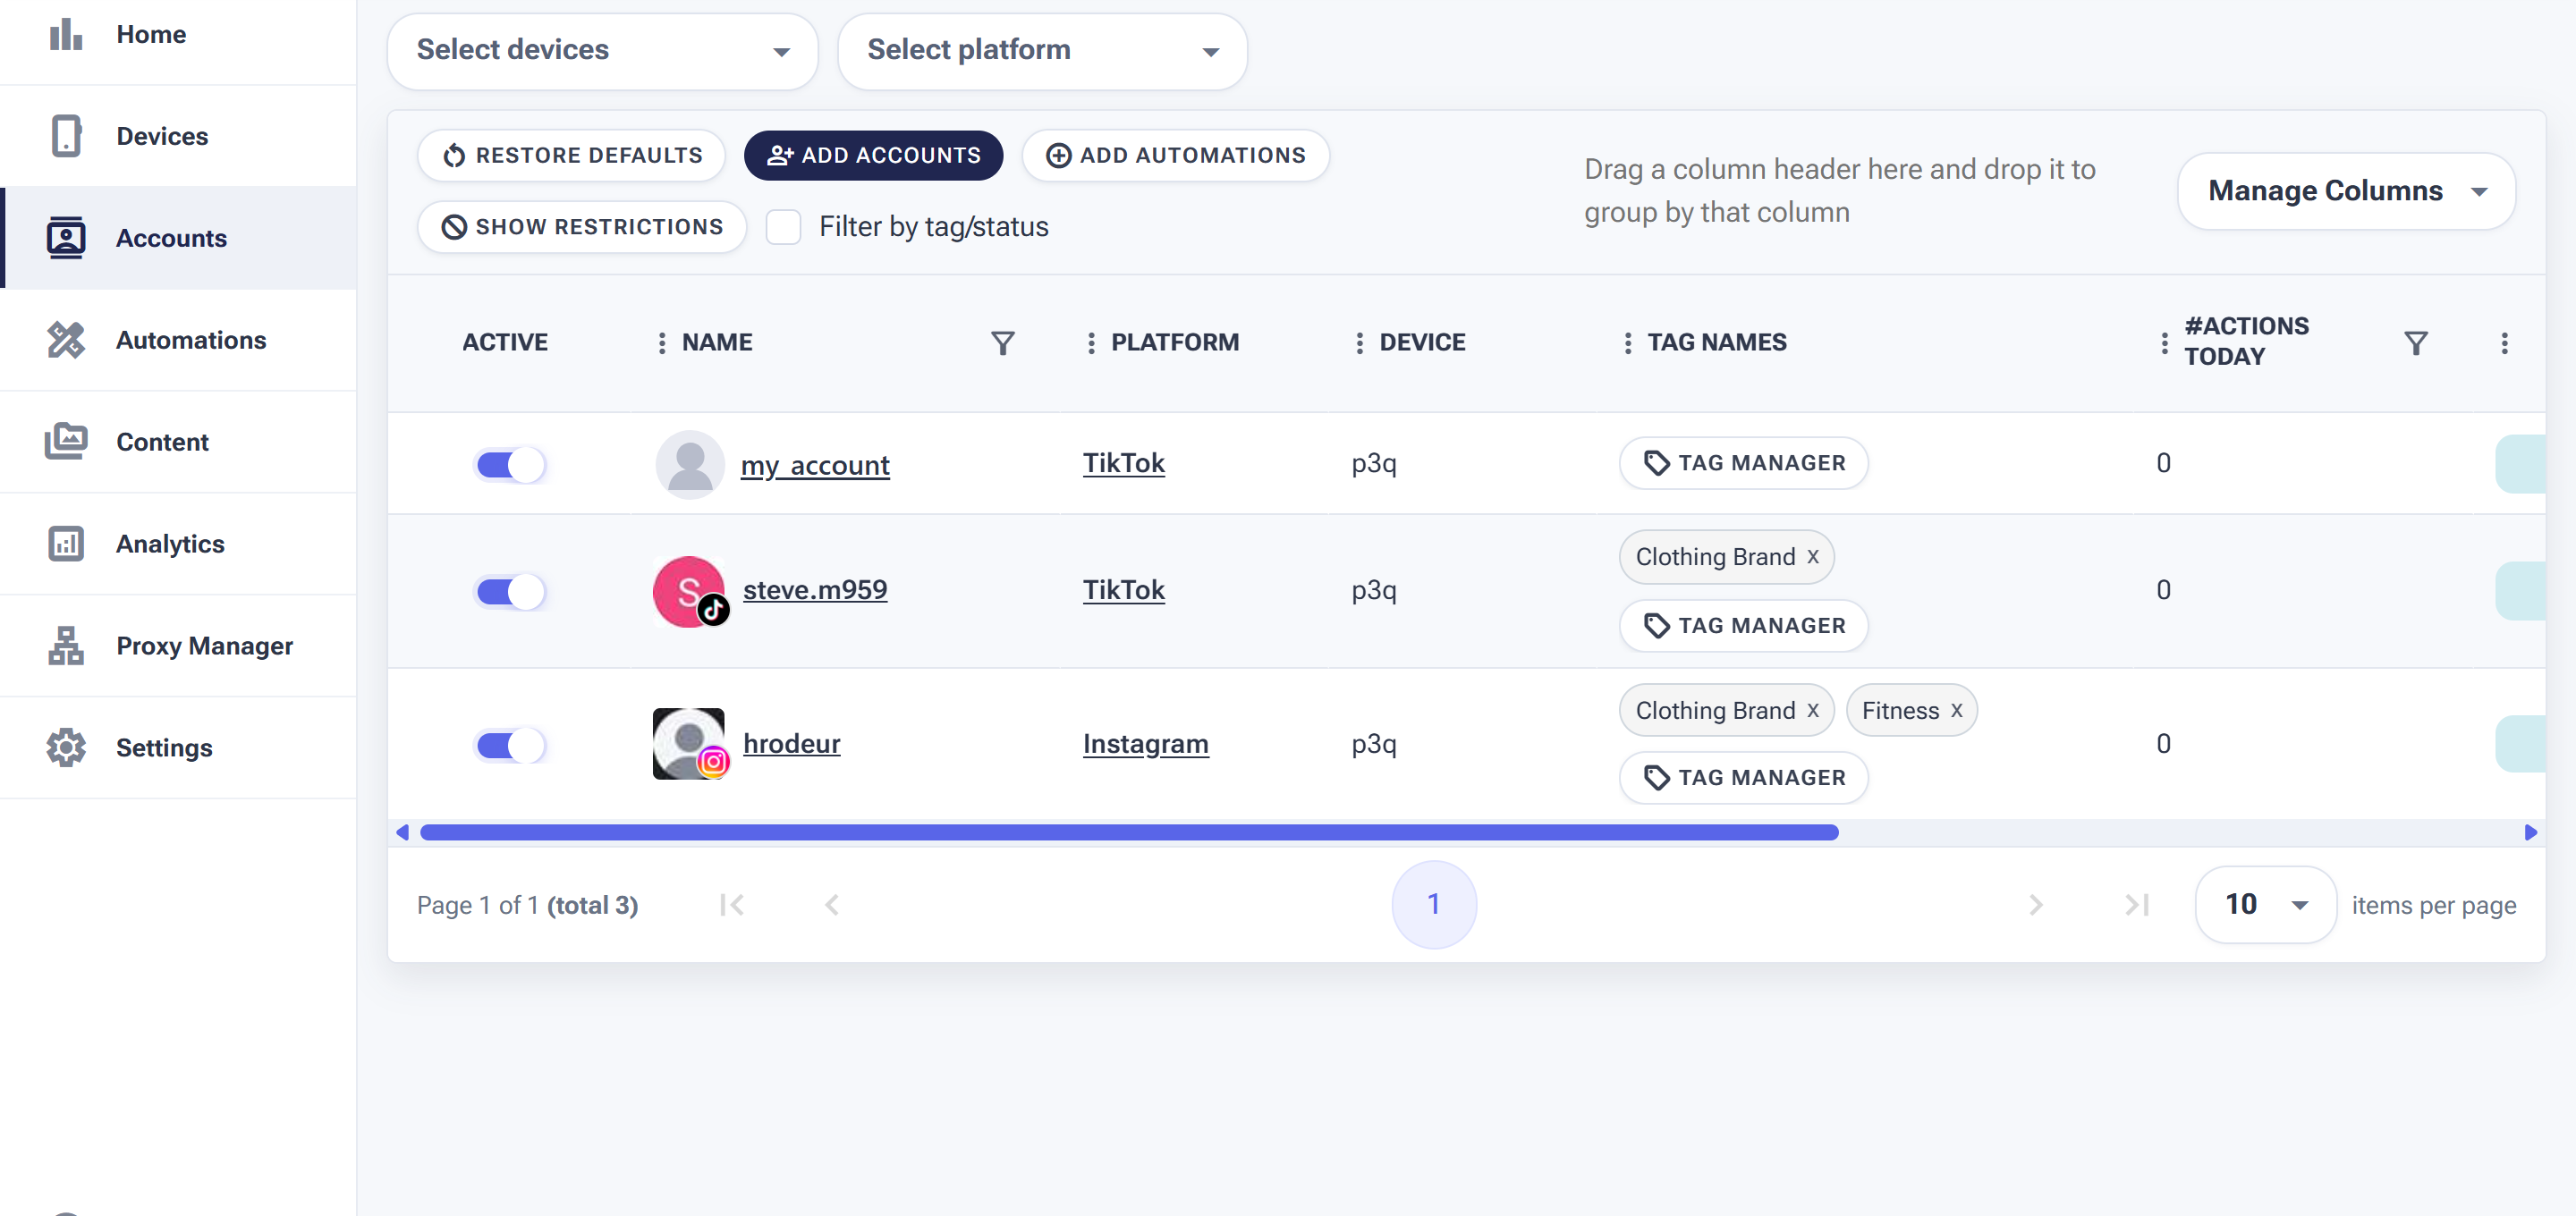This screenshot has width=2576, height=1216.
Task: Select page 1 in pagination
Action: pos(1433,905)
